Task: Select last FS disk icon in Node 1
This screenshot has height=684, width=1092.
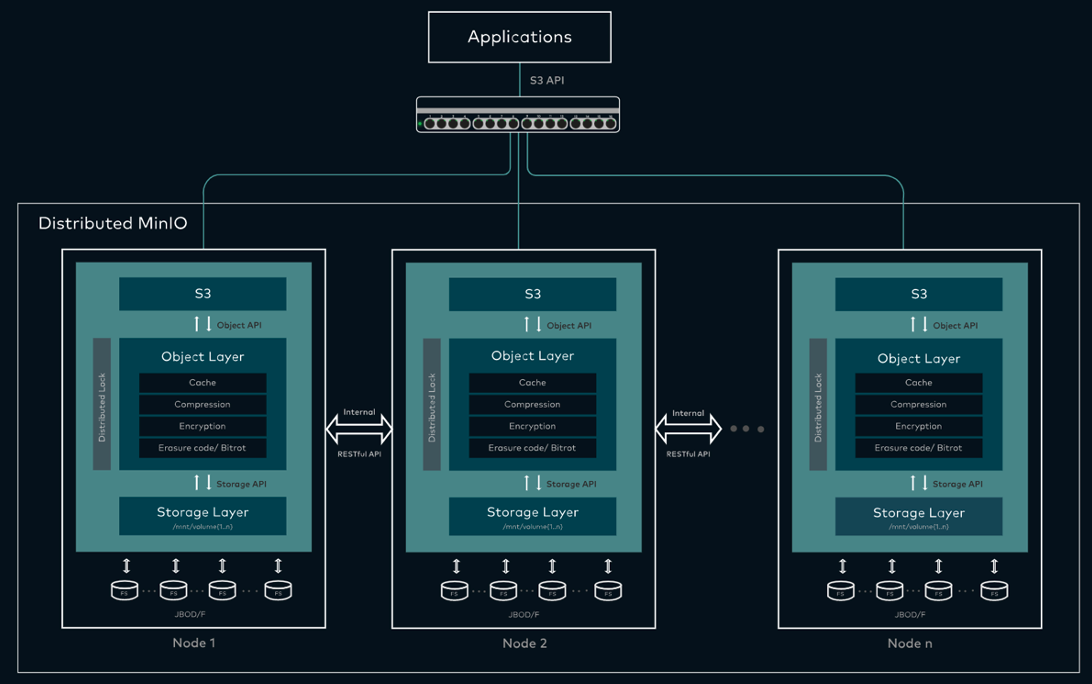Action: click(x=278, y=591)
